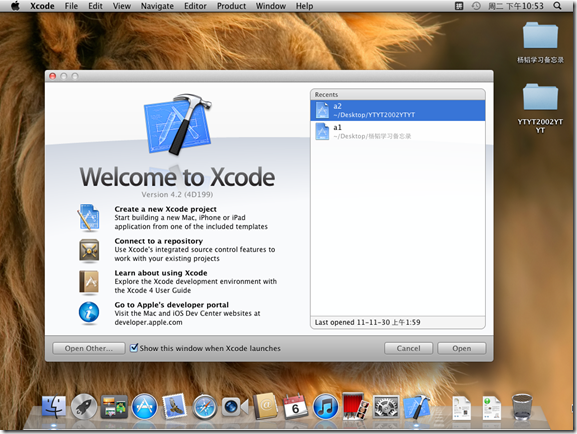Click the Open Other... button
577x434 pixels.
[x=89, y=348]
